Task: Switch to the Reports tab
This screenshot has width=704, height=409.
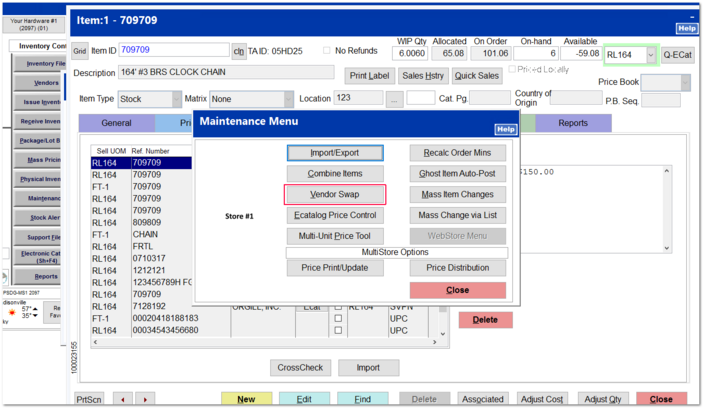Action: [x=573, y=123]
